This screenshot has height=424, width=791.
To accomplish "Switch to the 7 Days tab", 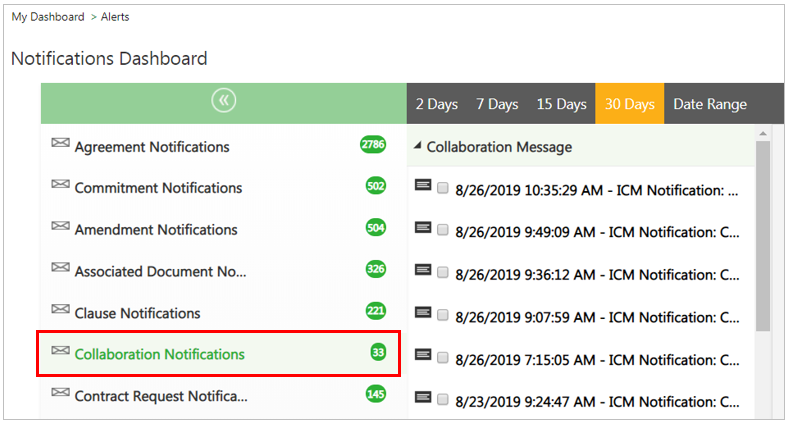I will pyautogui.click(x=497, y=104).
